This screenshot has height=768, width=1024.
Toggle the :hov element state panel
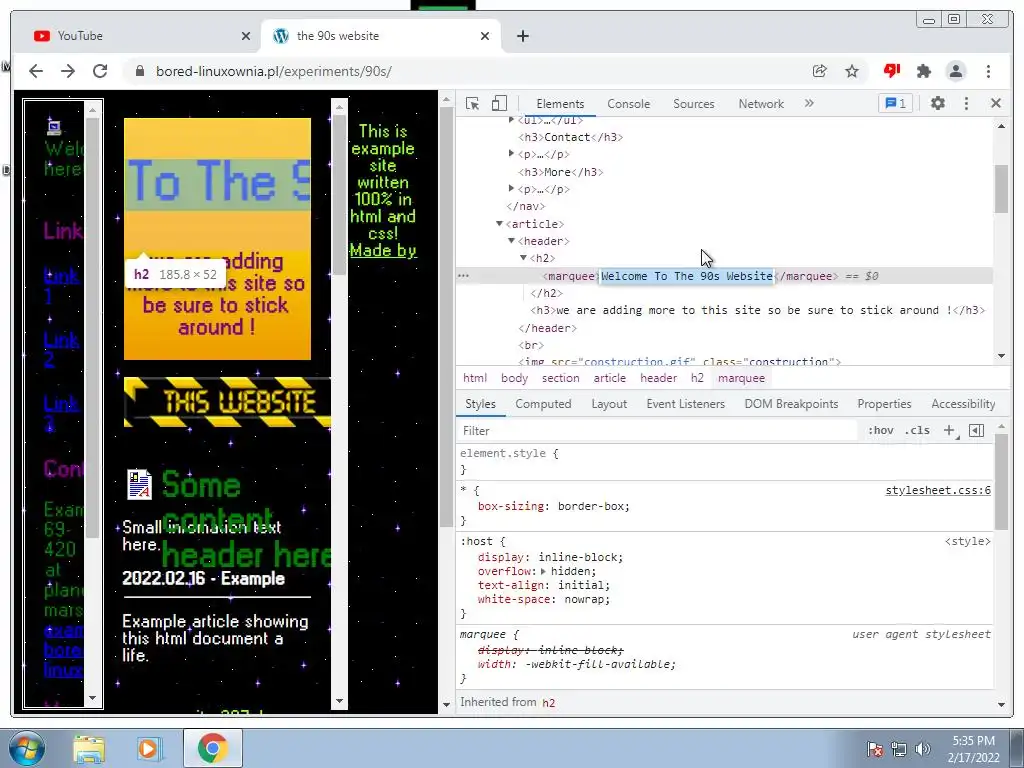[x=880, y=430]
